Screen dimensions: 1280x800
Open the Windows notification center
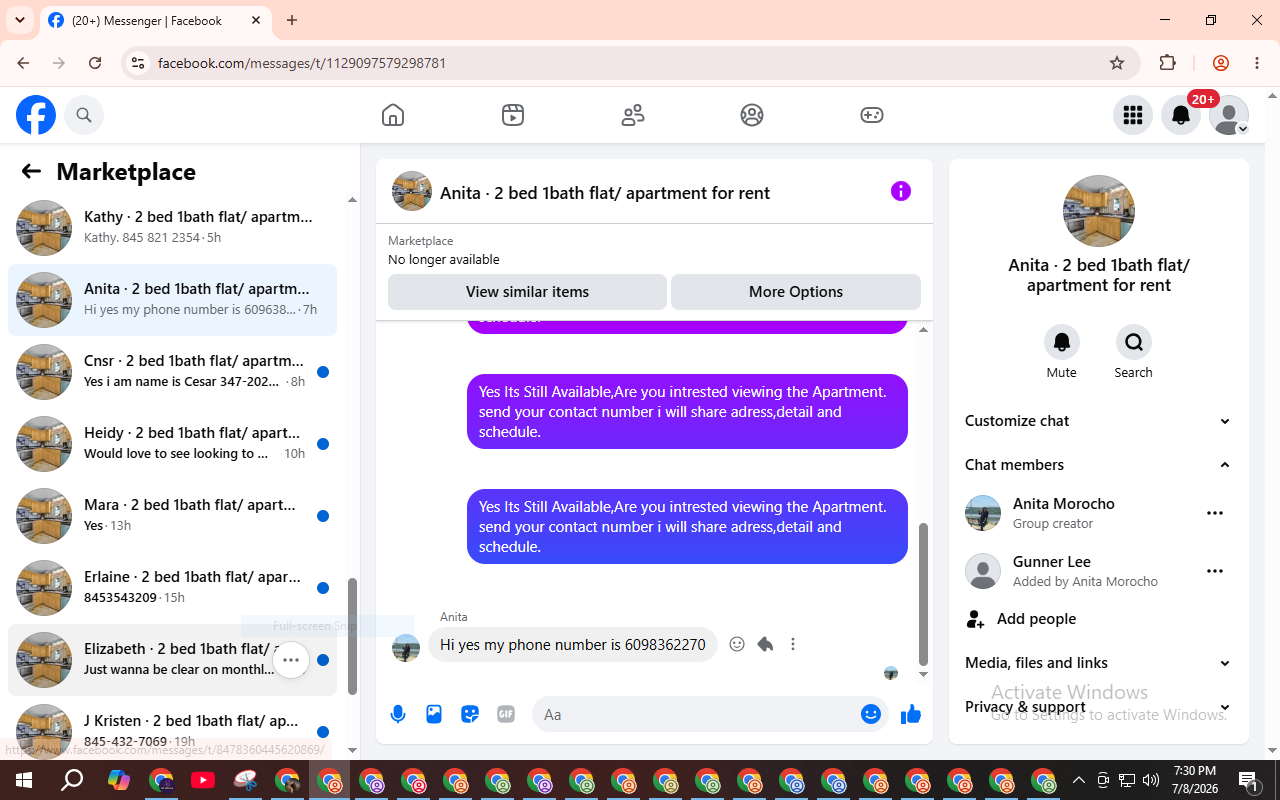pos(1248,780)
